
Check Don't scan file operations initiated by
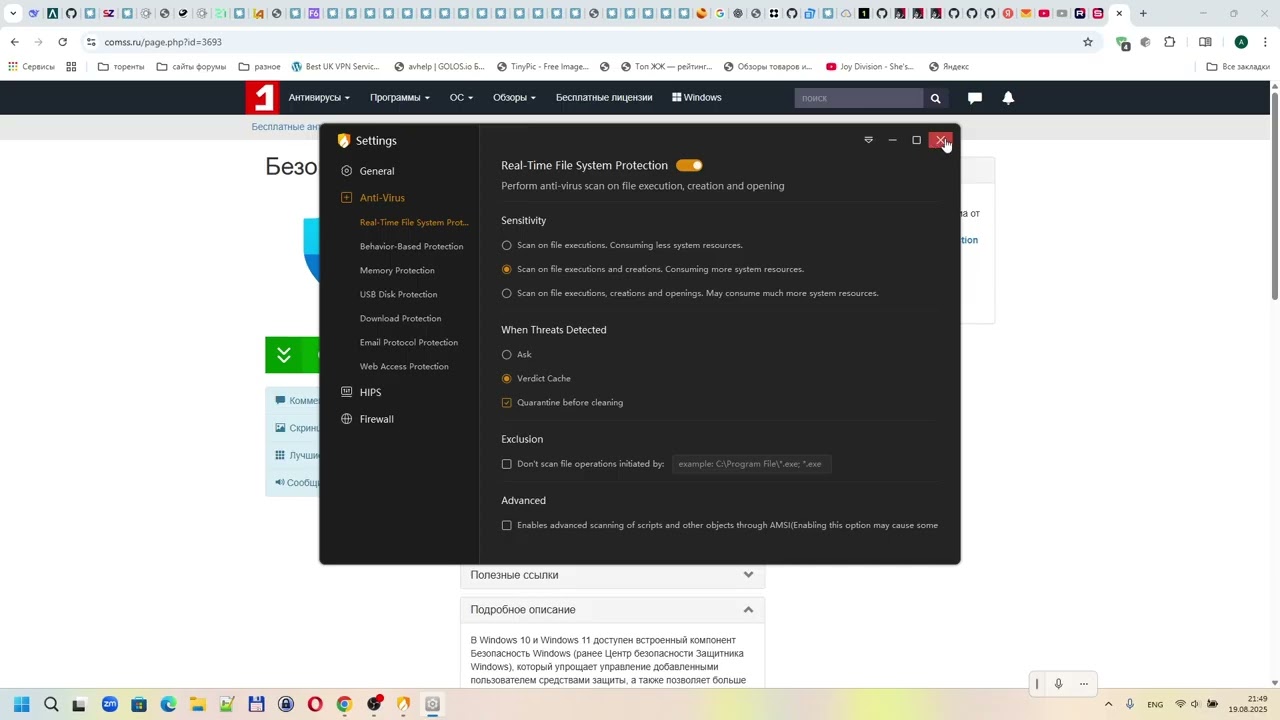pyautogui.click(x=506, y=464)
